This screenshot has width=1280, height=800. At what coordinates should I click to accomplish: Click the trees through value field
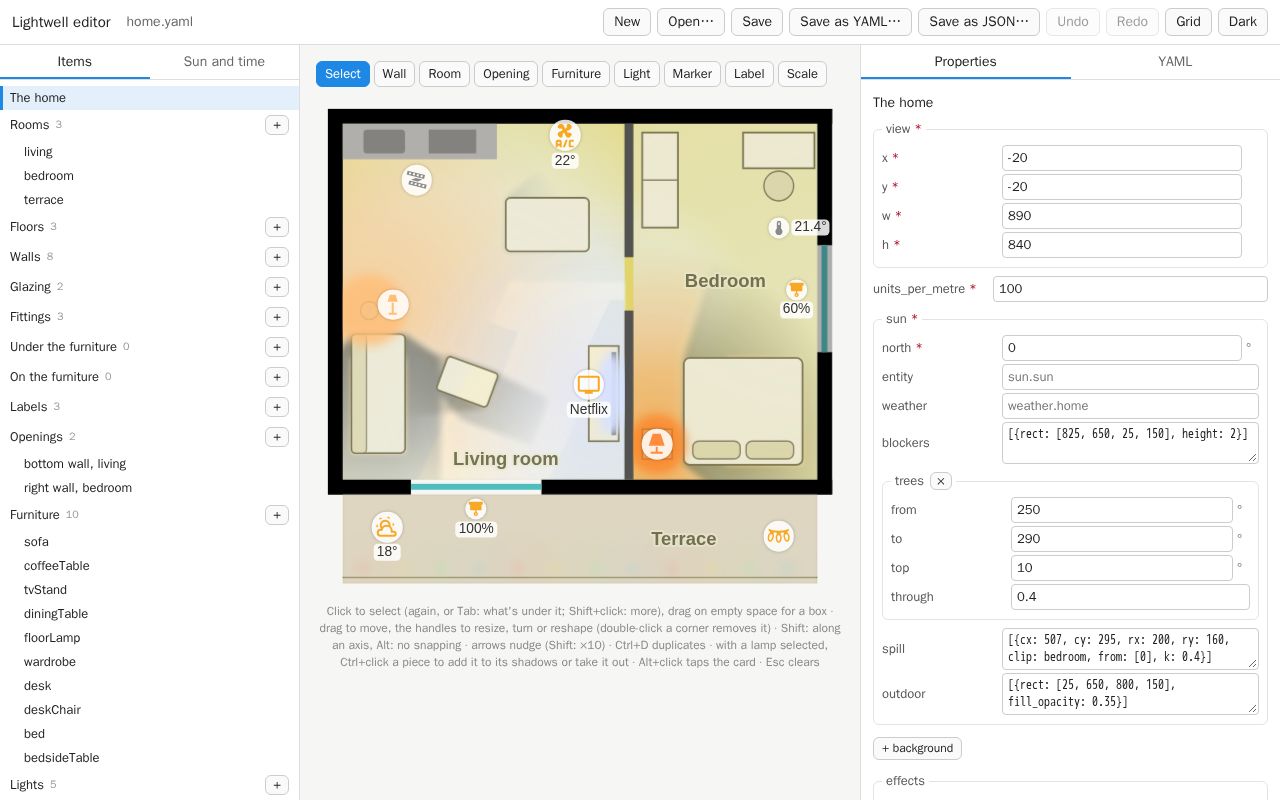coord(1130,597)
